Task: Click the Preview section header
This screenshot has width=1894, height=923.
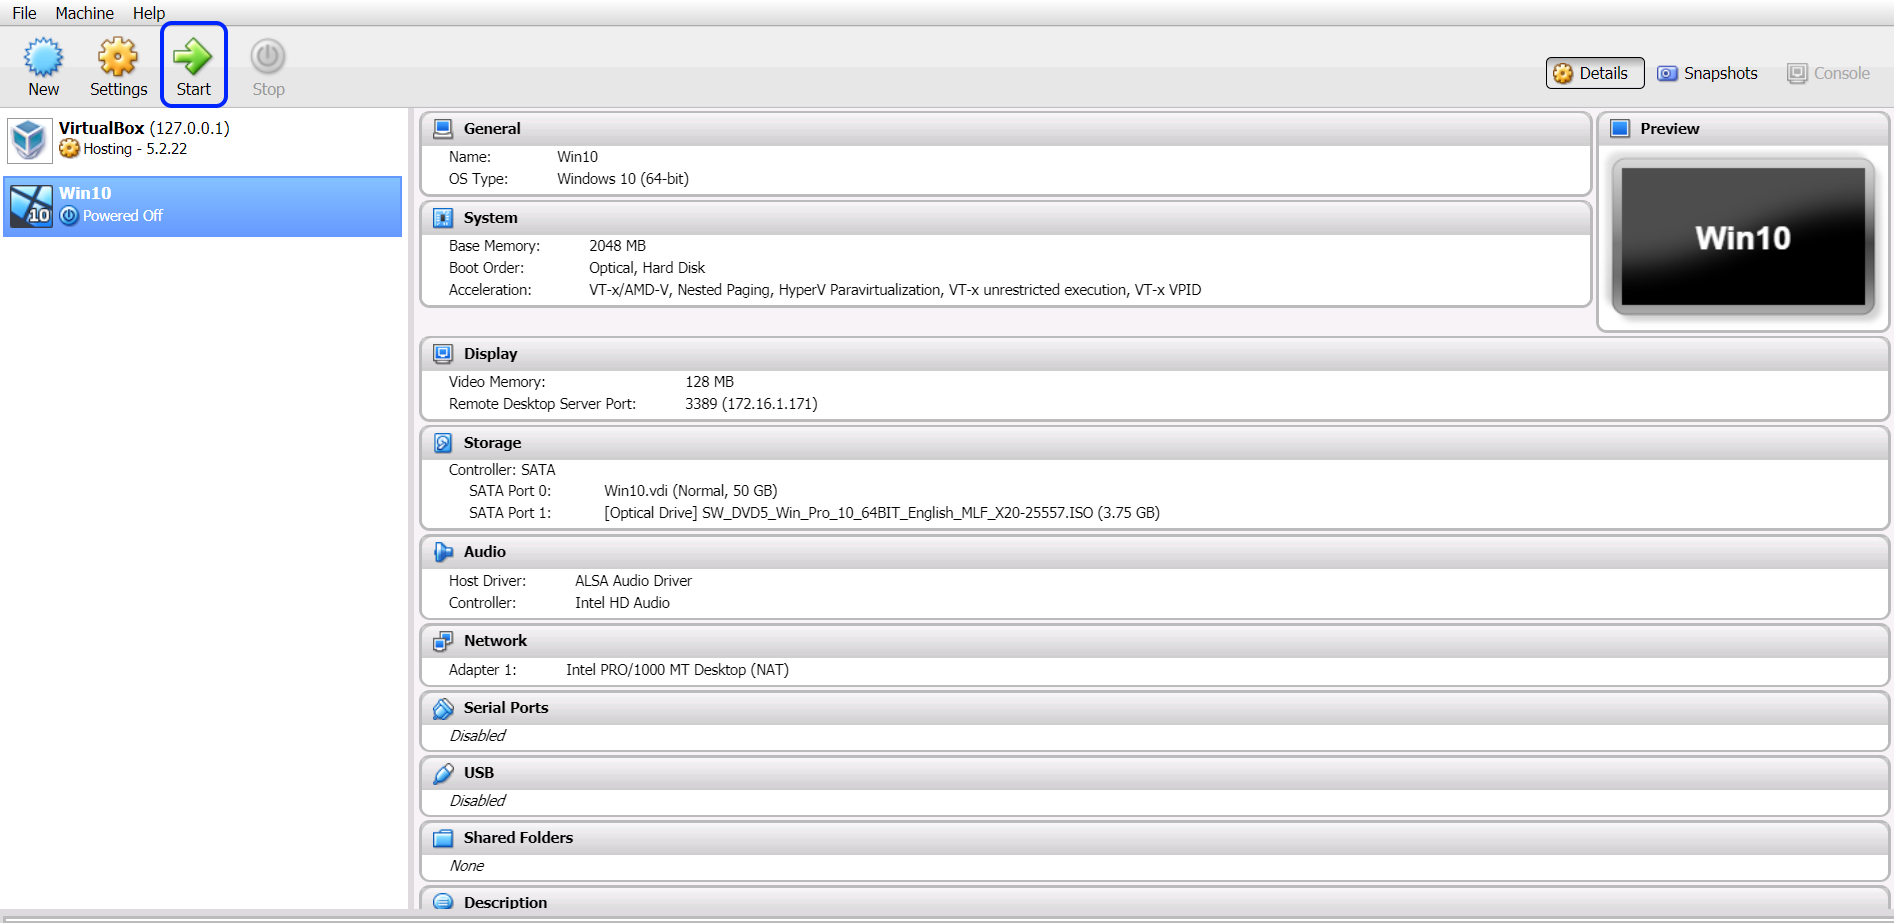Action: (1743, 129)
